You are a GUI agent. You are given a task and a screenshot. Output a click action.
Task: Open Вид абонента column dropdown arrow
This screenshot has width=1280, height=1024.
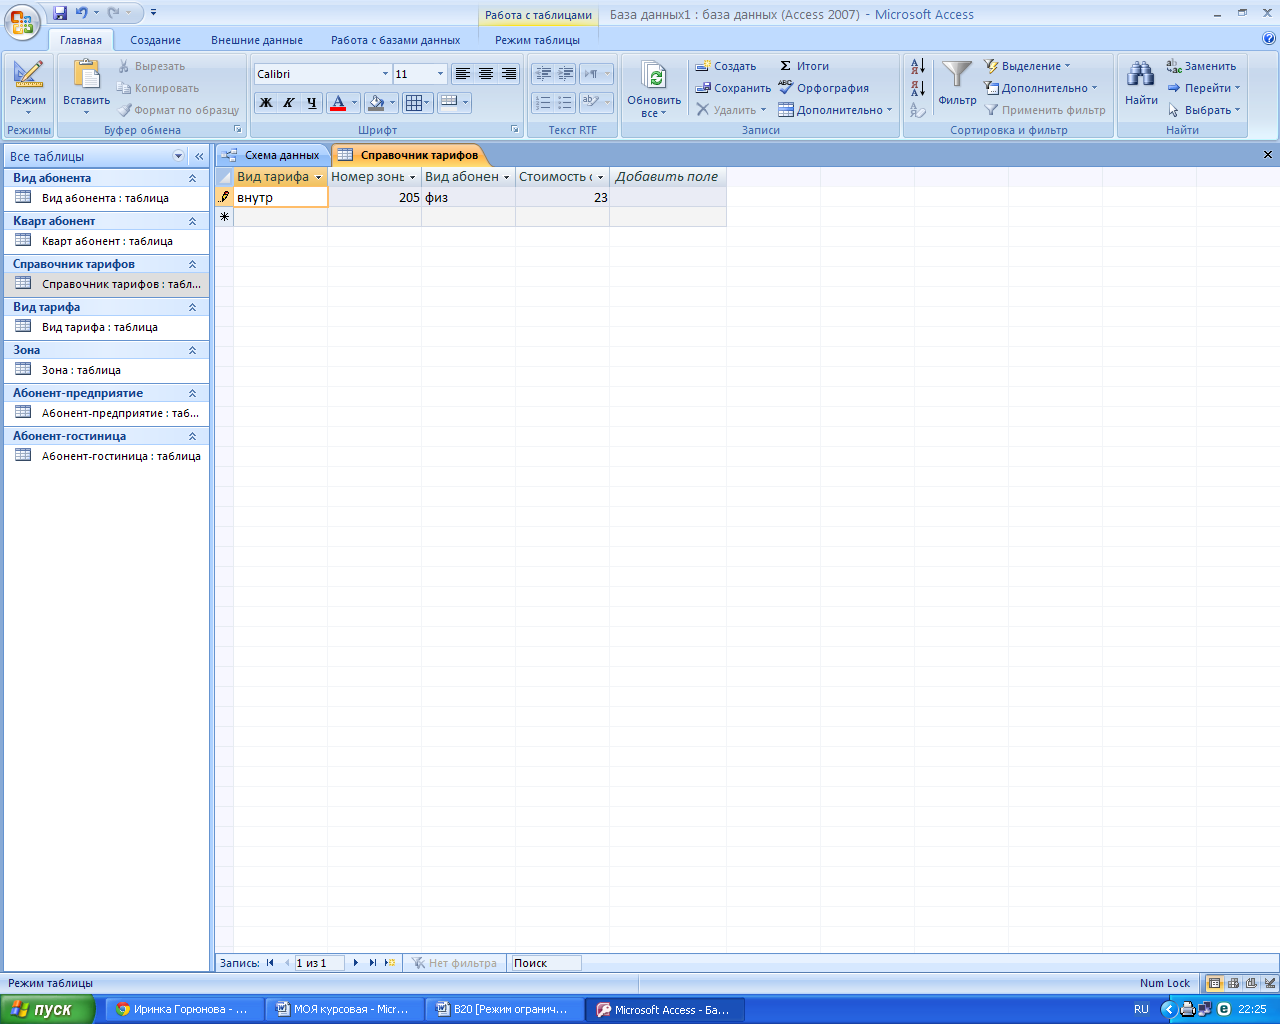[506, 177]
